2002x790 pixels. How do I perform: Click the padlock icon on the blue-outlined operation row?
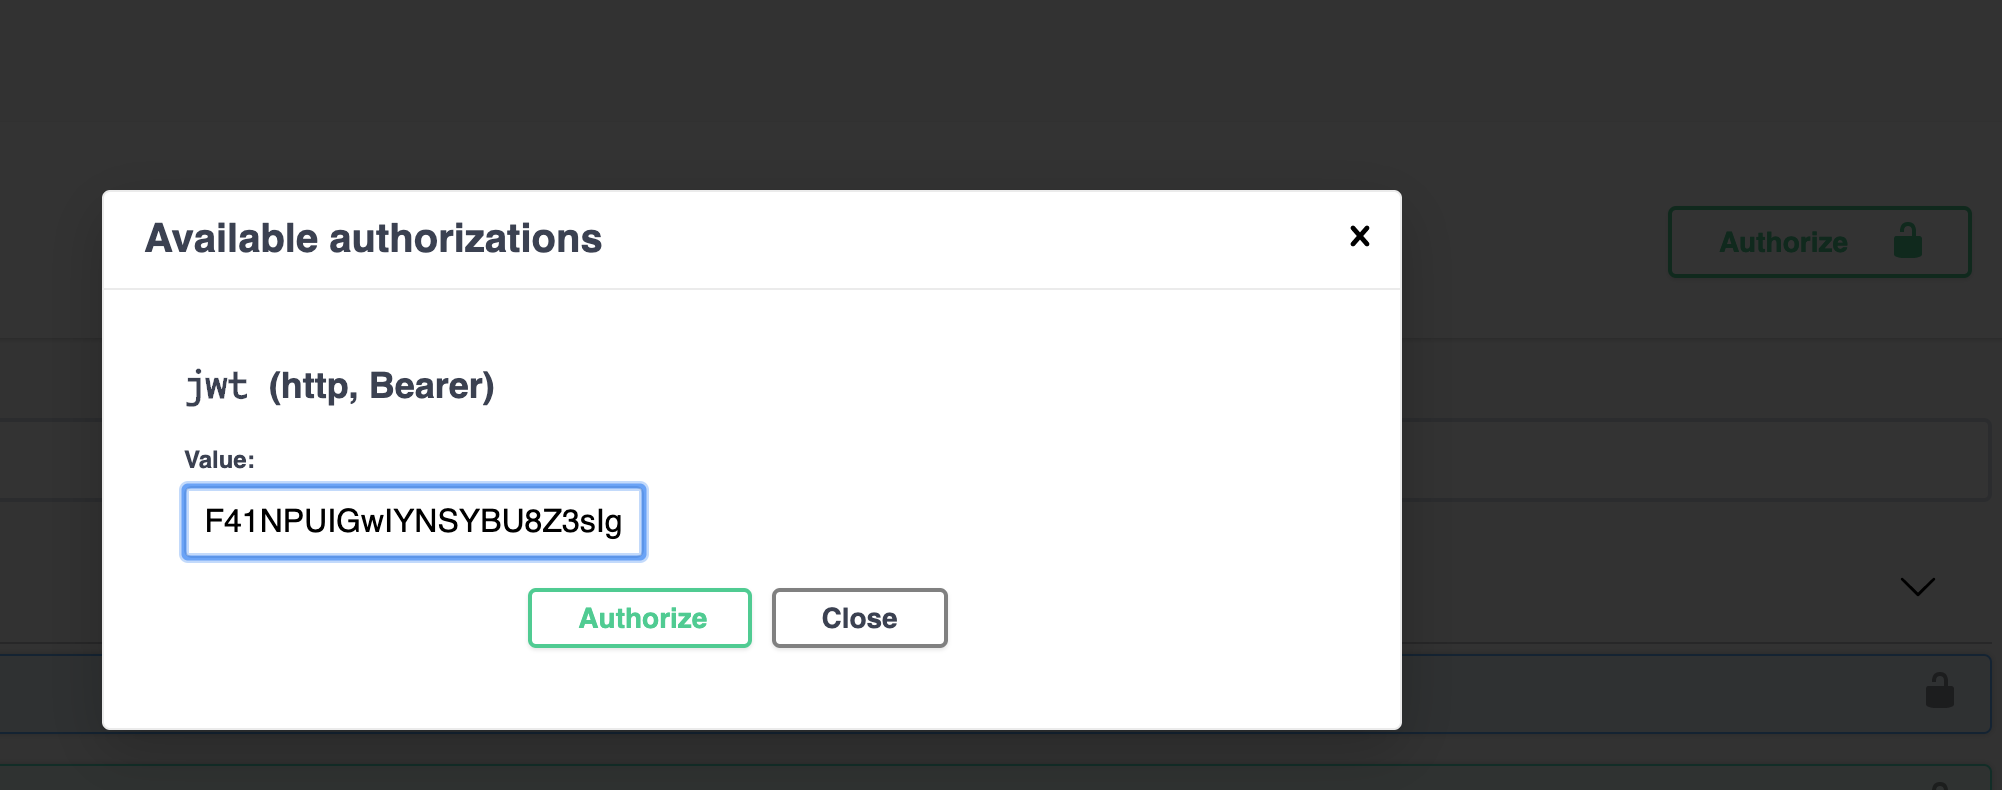(x=1939, y=691)
